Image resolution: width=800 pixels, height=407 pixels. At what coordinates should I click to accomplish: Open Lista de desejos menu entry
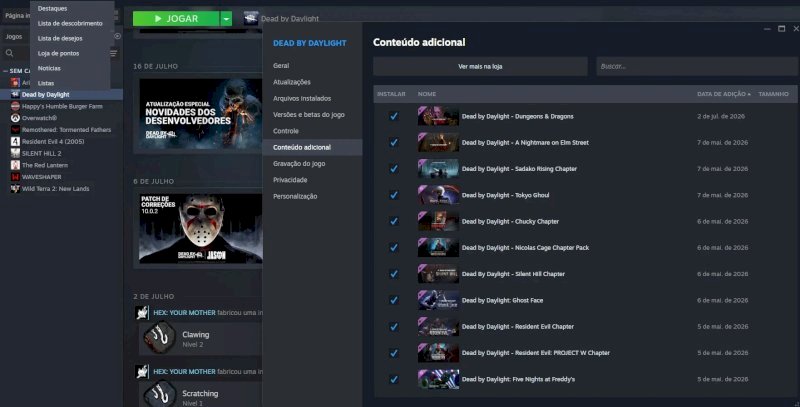(x=60, y=38)
